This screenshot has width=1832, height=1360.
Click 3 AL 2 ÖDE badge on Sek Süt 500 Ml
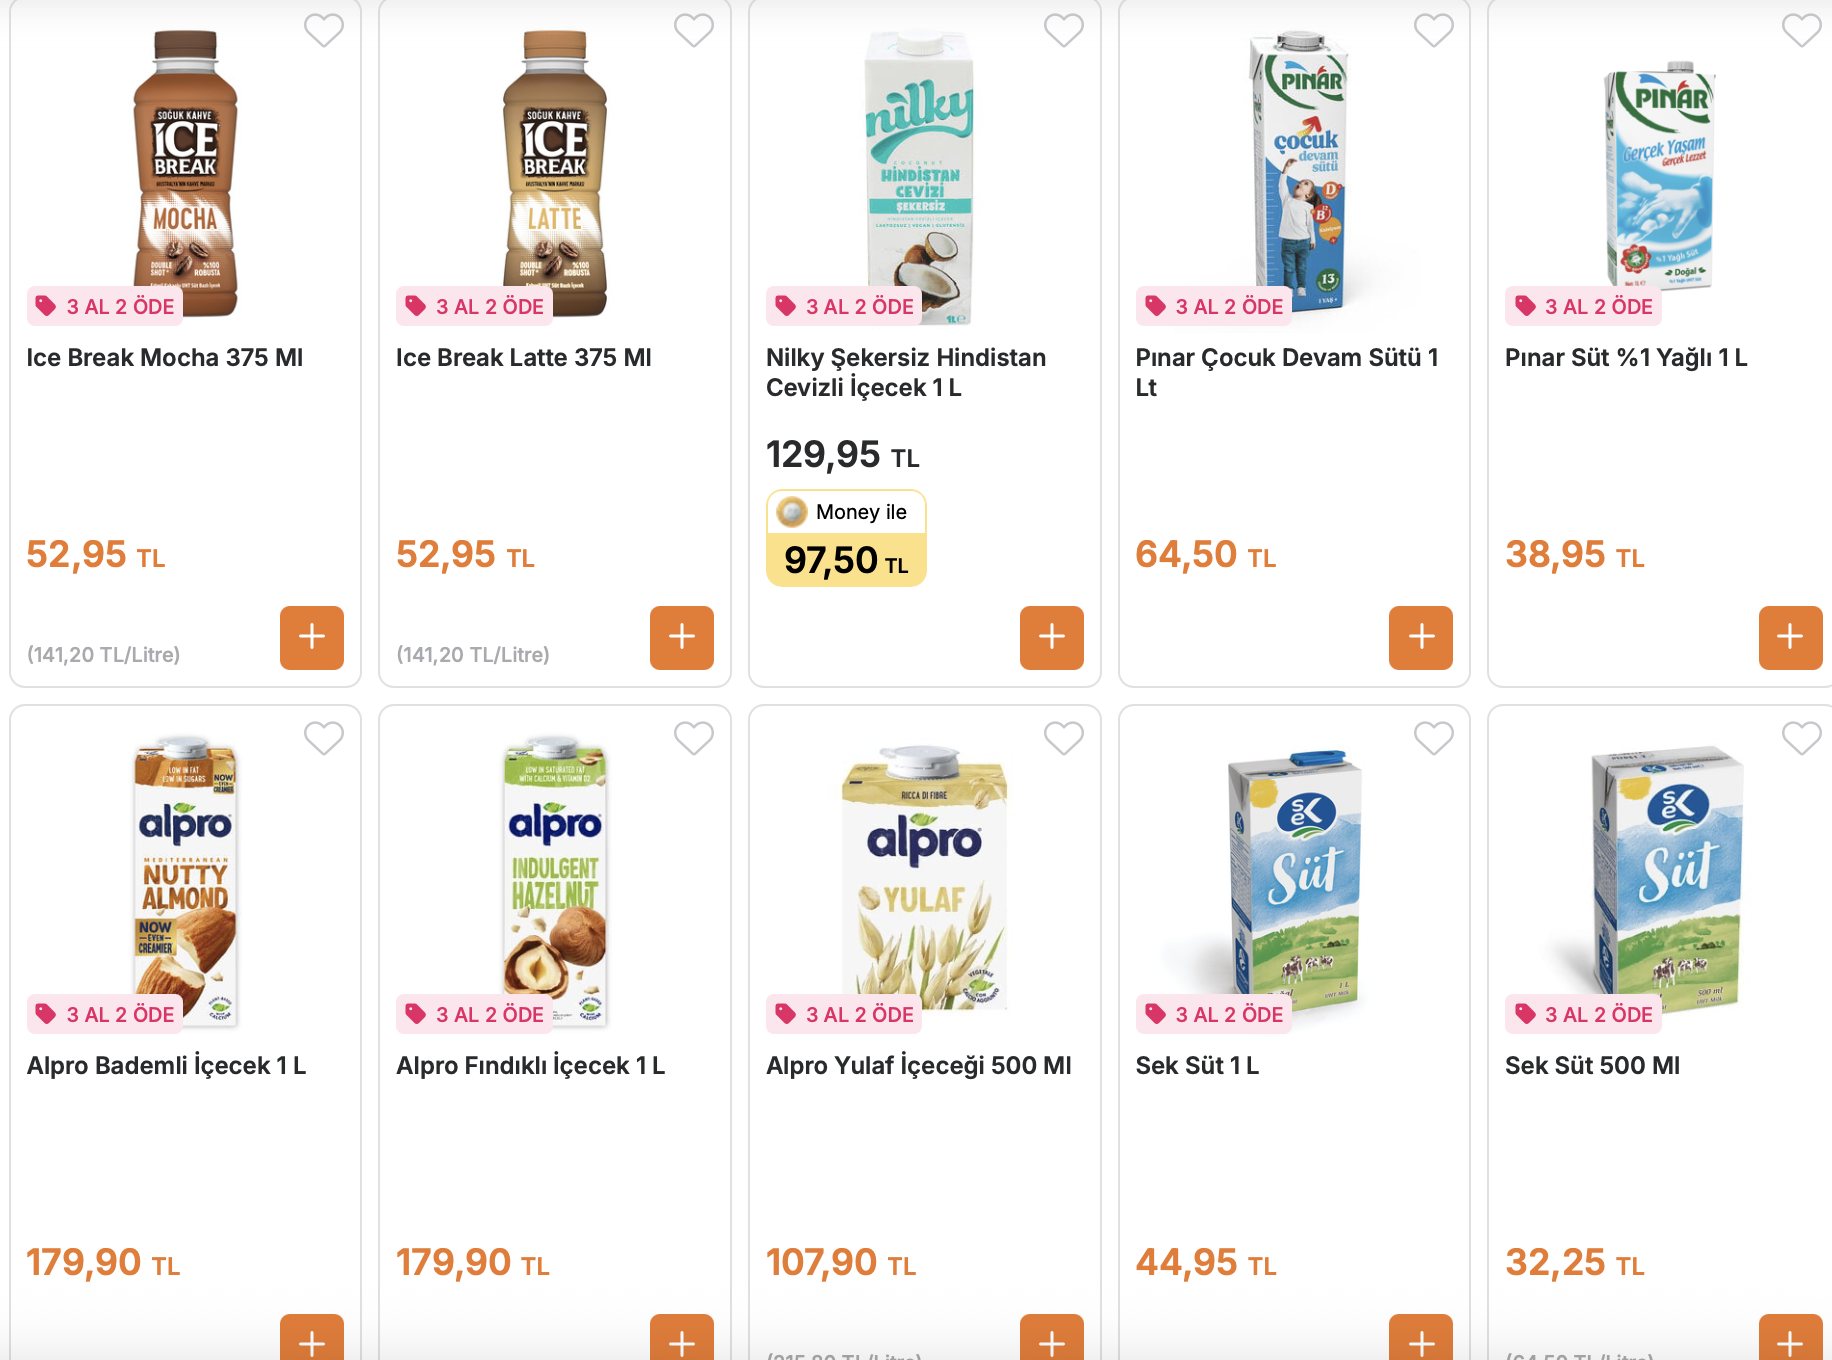[x=1583, y=1014]
